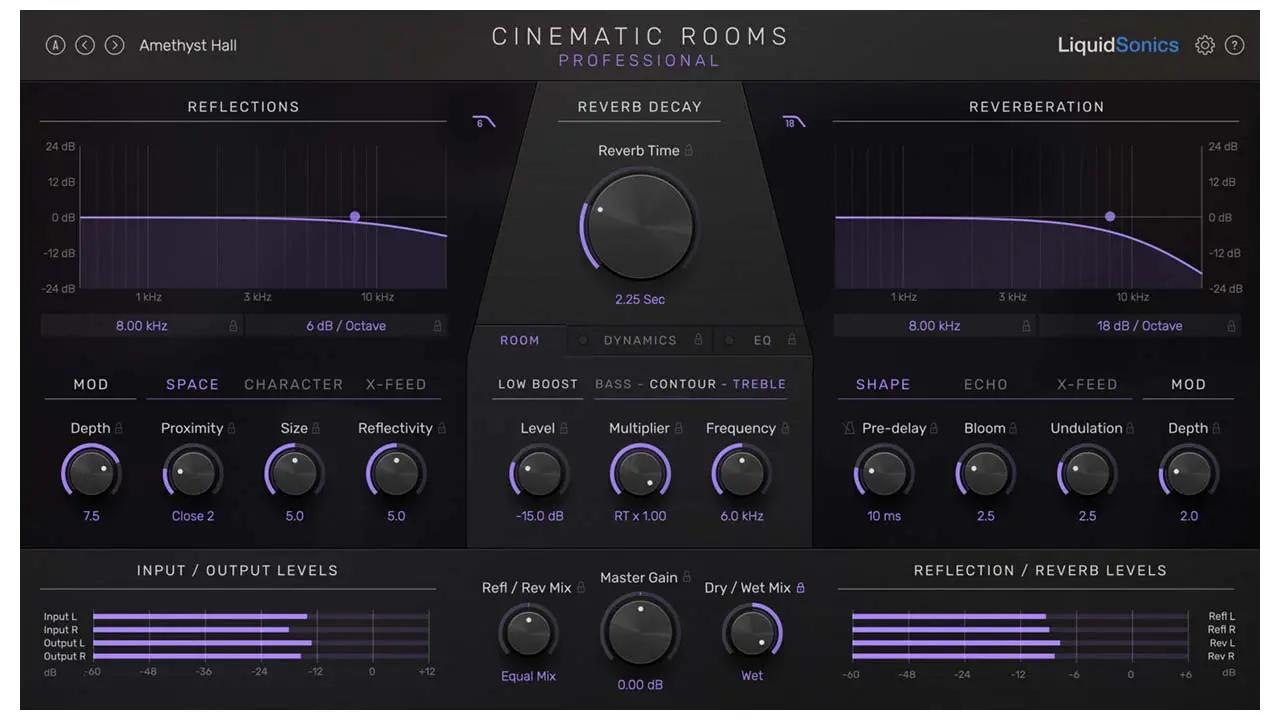Click the lock icon on Reverberation 8.00 kHz field
Screen dimensions: 1280x720
tap(1026, 326)
